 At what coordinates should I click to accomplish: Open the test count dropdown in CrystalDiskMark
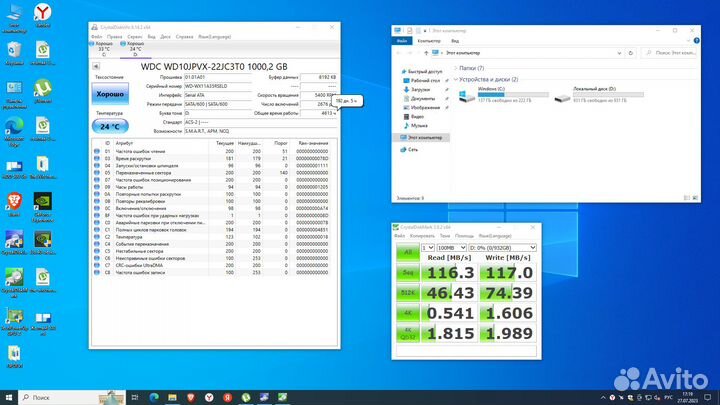(x=428, y=248)
